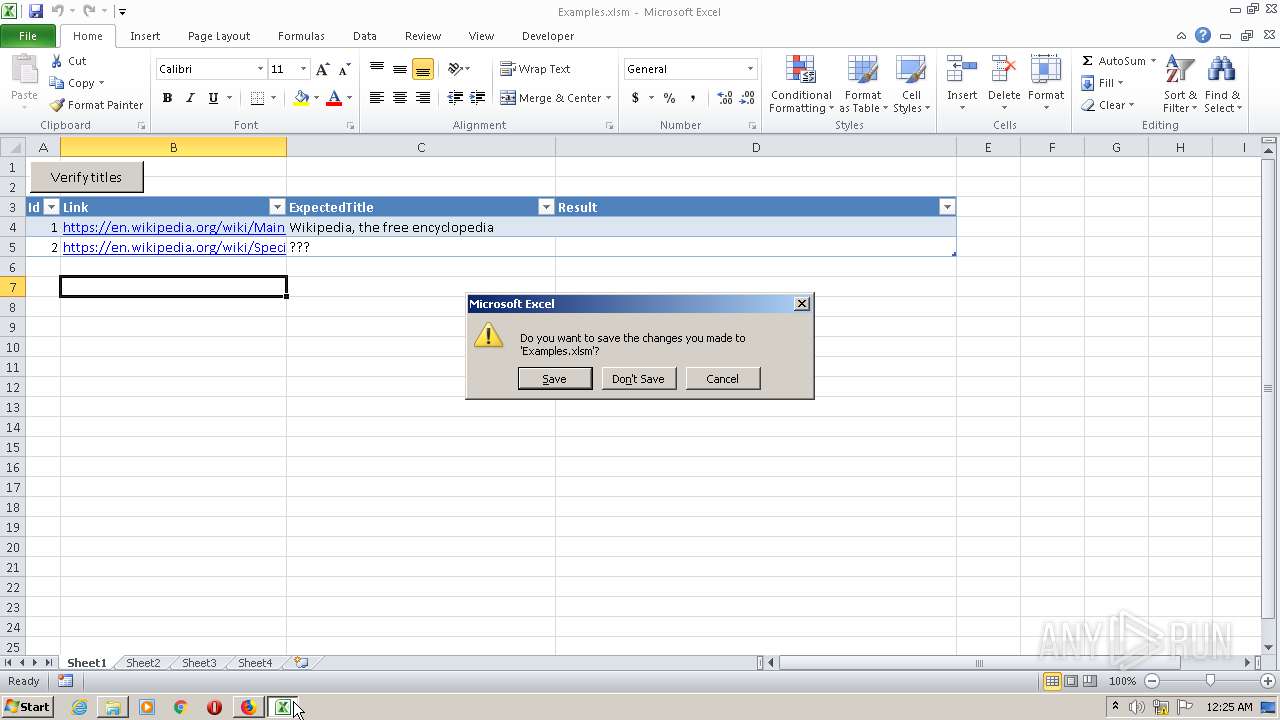The image size is (1280, 720).
Task: Expand the Copy dropdown arrow
Action: click(101, 83)
